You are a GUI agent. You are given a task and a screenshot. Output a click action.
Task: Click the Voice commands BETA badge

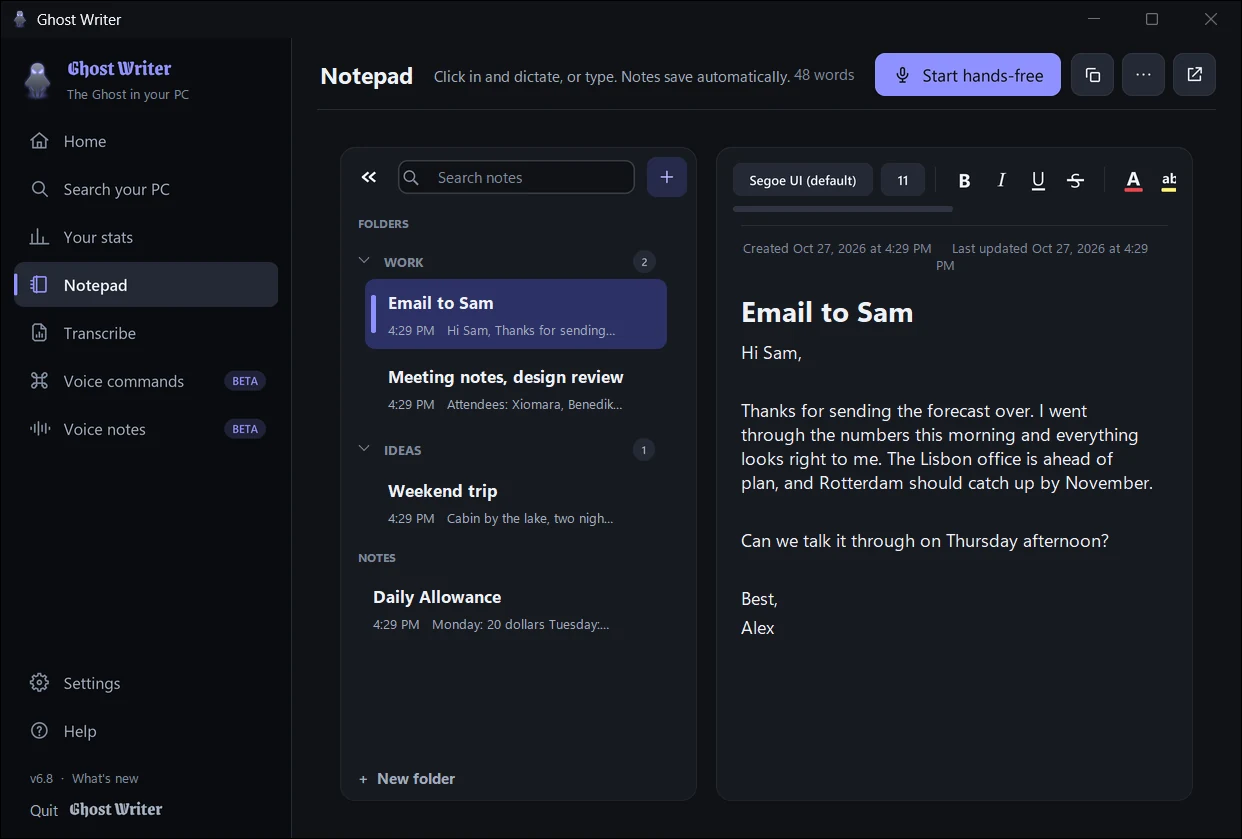coord(245,381)
